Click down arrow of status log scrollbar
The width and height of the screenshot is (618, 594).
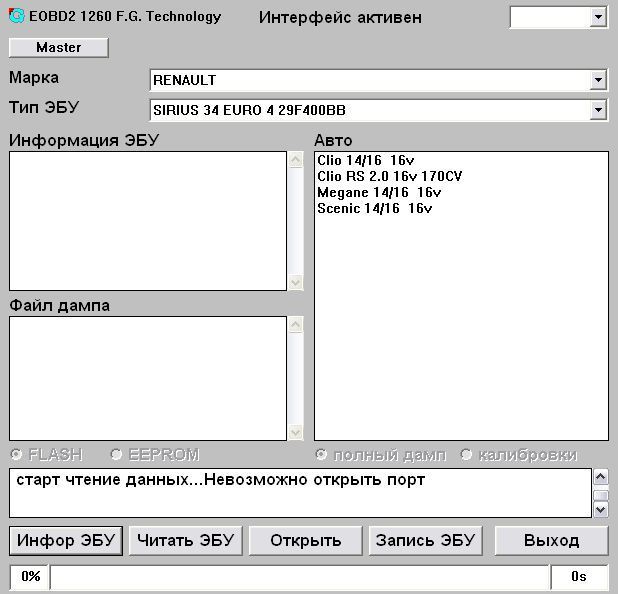tap(601, 509)
